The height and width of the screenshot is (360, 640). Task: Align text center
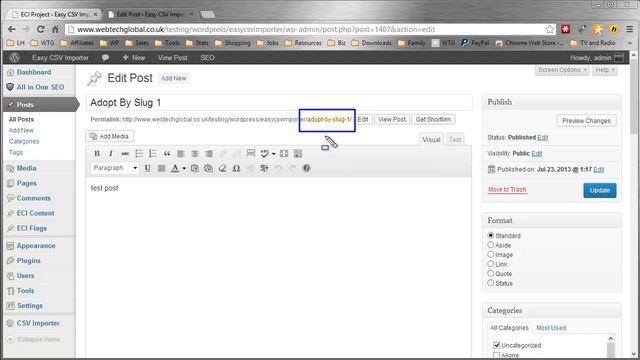(x=195, y=153)
